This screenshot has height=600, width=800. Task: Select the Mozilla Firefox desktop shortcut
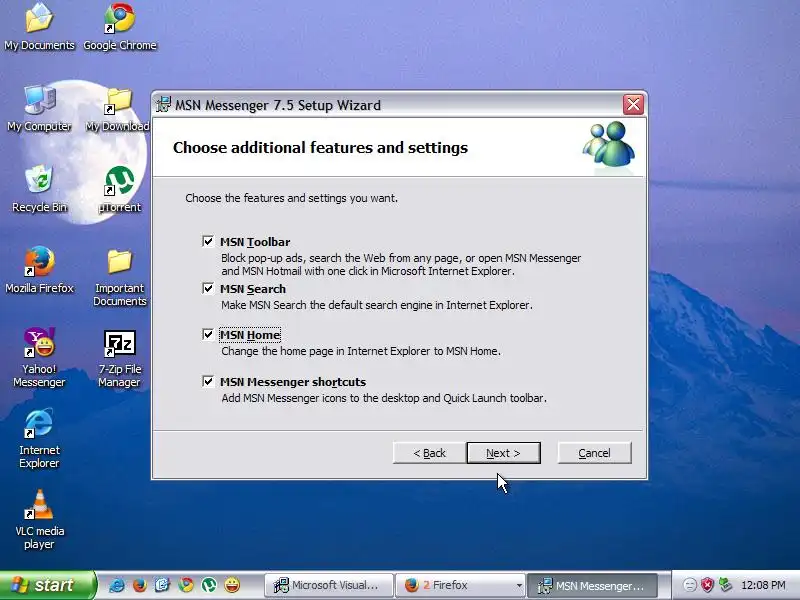39,270
